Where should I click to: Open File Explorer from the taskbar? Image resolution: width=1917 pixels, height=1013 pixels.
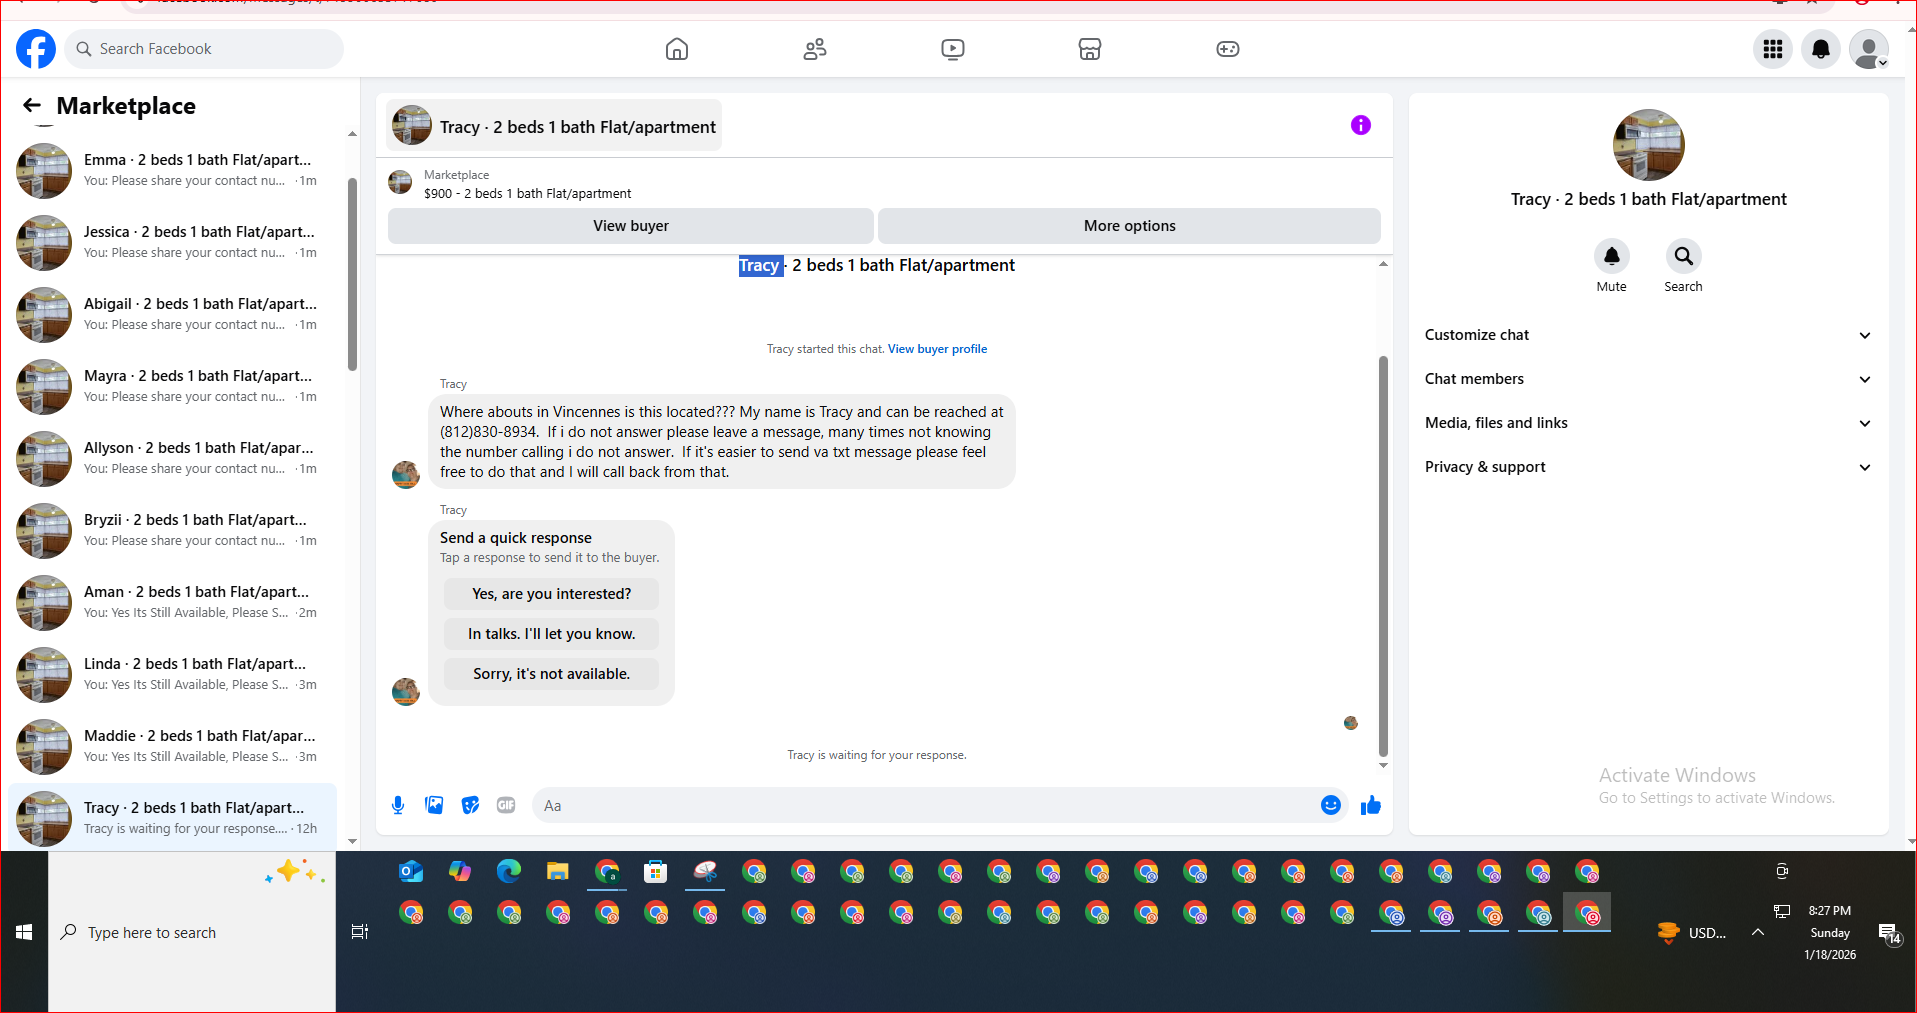[x=558, y=872]
